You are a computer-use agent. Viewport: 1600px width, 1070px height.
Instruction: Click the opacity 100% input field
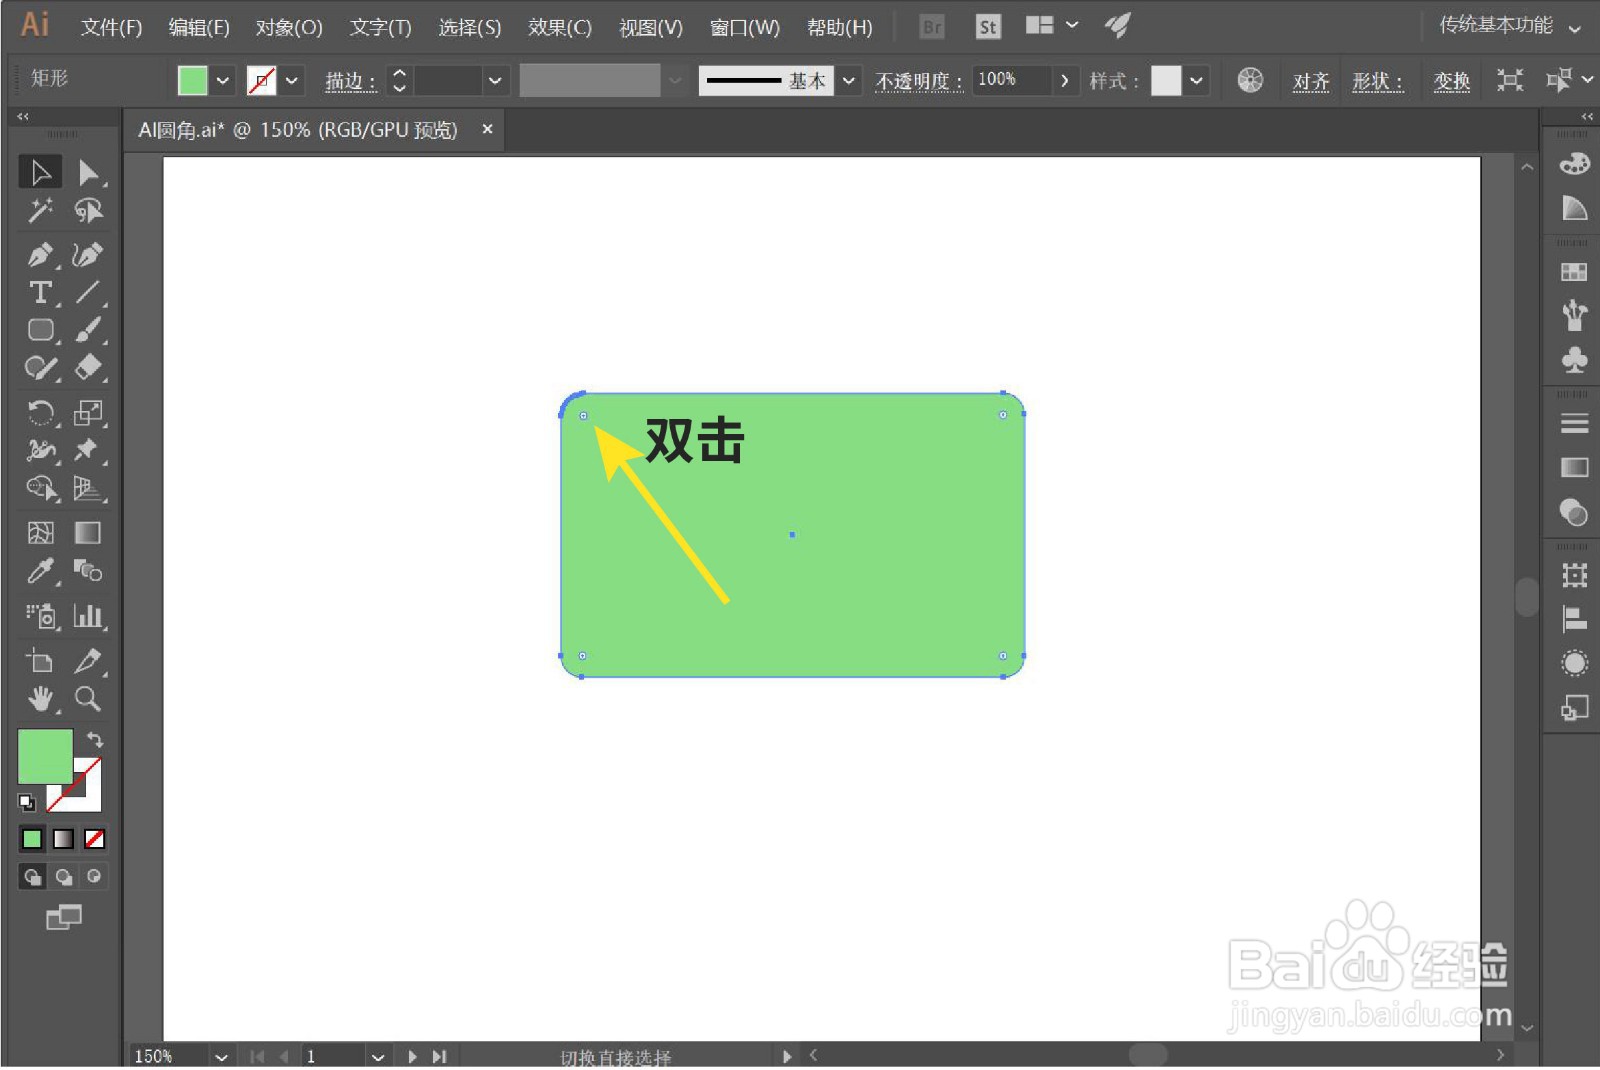[1012, 80]
